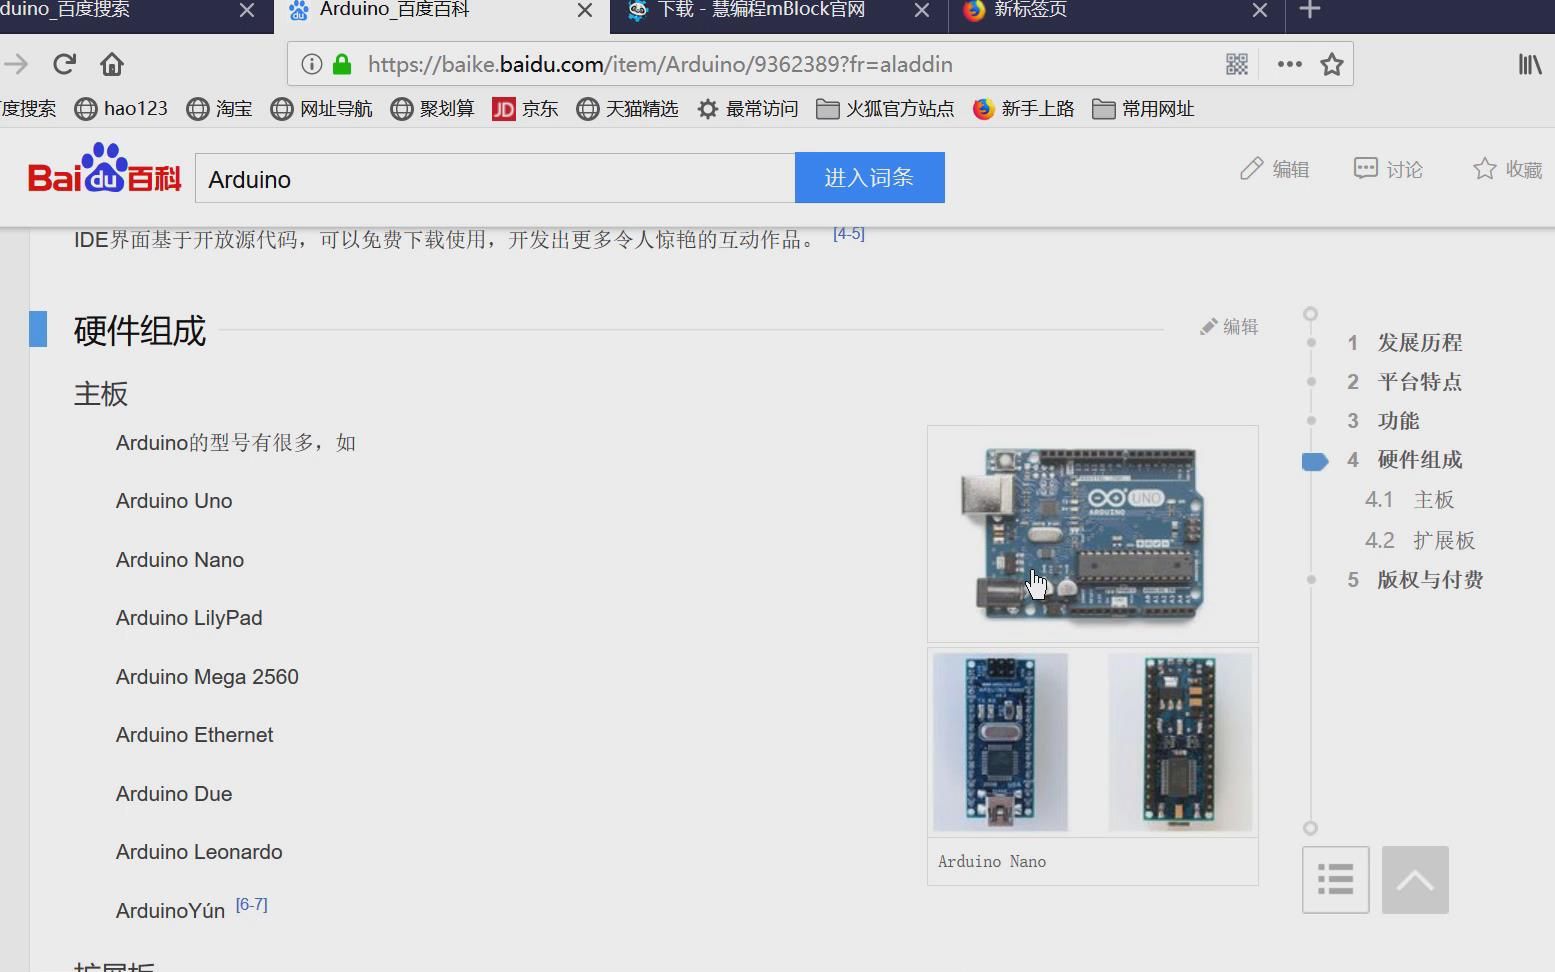Click the Baidu Baike logo
The image size is (1555, 972).
click(104, 168)
